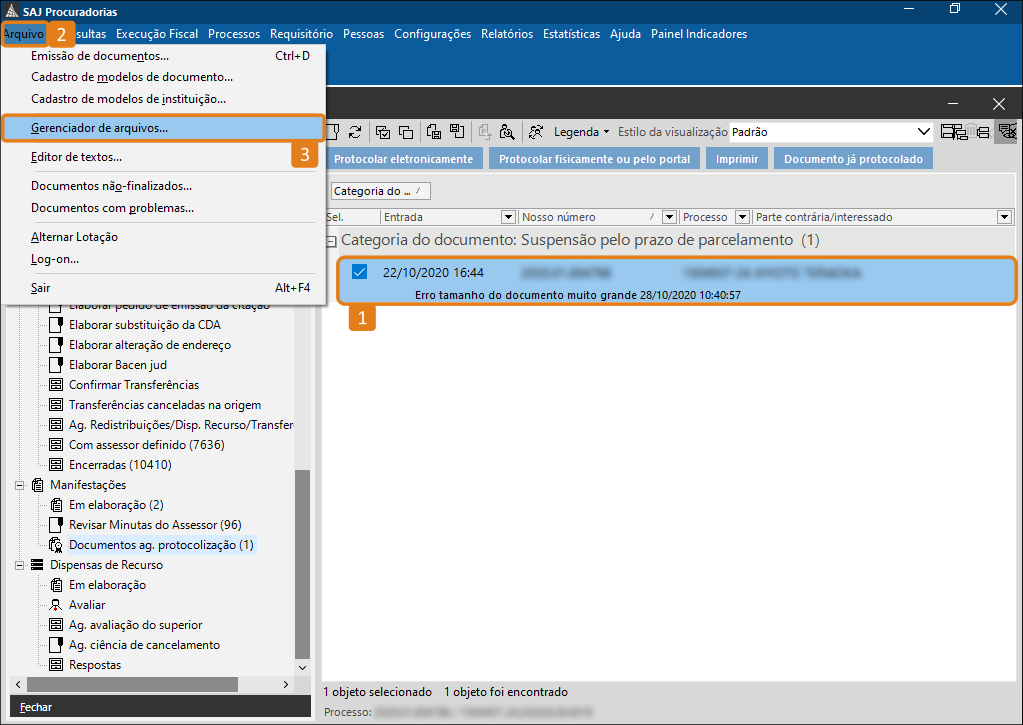Select Gerenciador de arquivos menu entry

[x=100, y=128]
